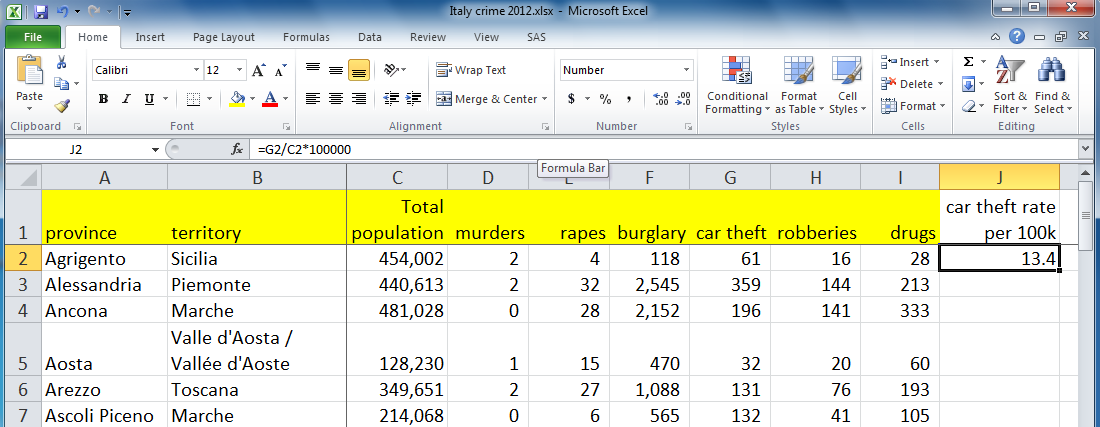Apply the red Font Color
This screenshot has width=1100, height=427.
270,99
